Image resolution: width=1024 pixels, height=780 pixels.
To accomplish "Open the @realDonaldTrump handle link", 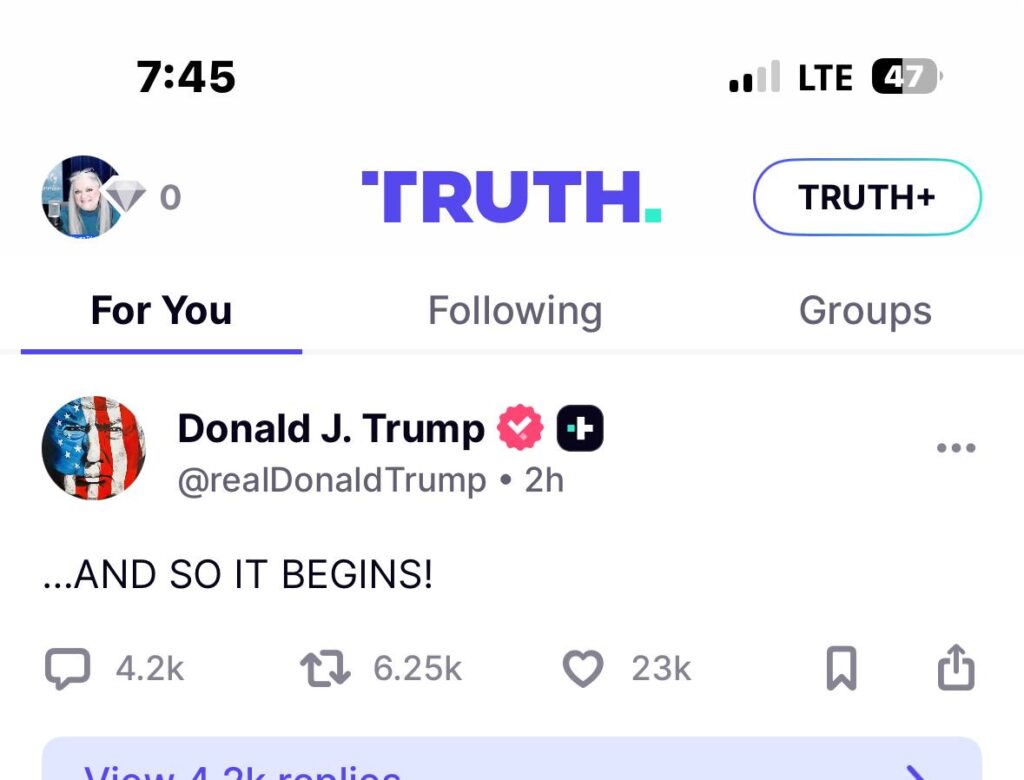I will (x=331, y=481).
